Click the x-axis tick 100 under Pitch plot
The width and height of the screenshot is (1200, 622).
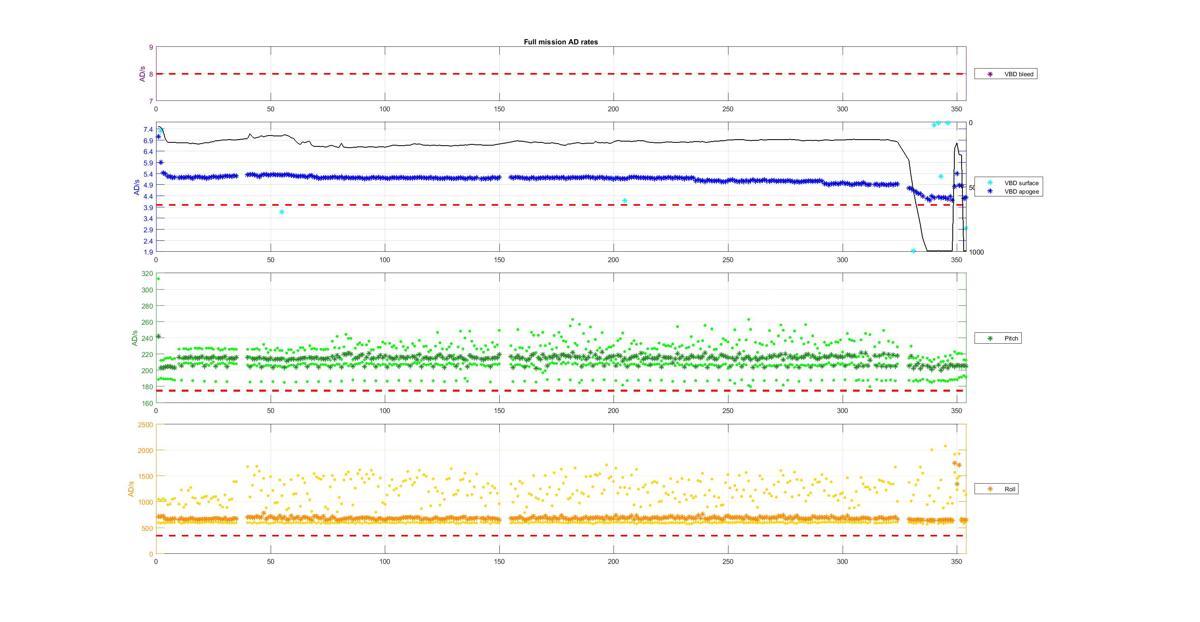(x=385, y=410)
